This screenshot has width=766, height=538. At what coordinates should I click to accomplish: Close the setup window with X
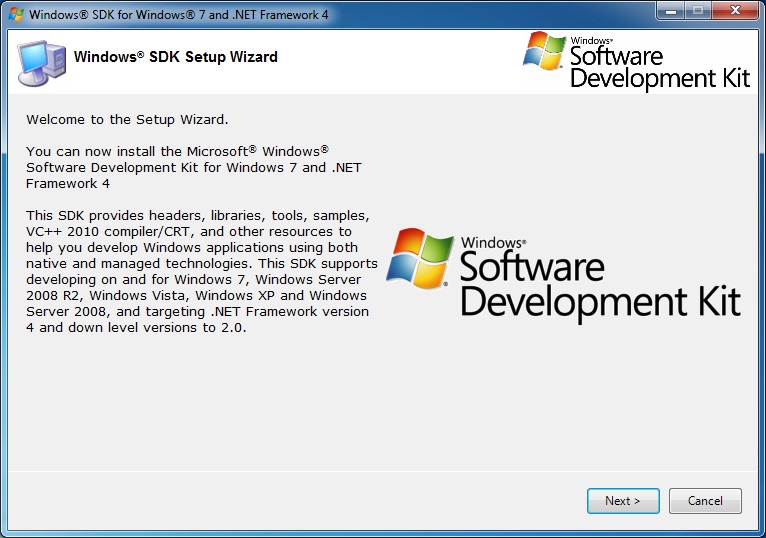click(735, 10)
